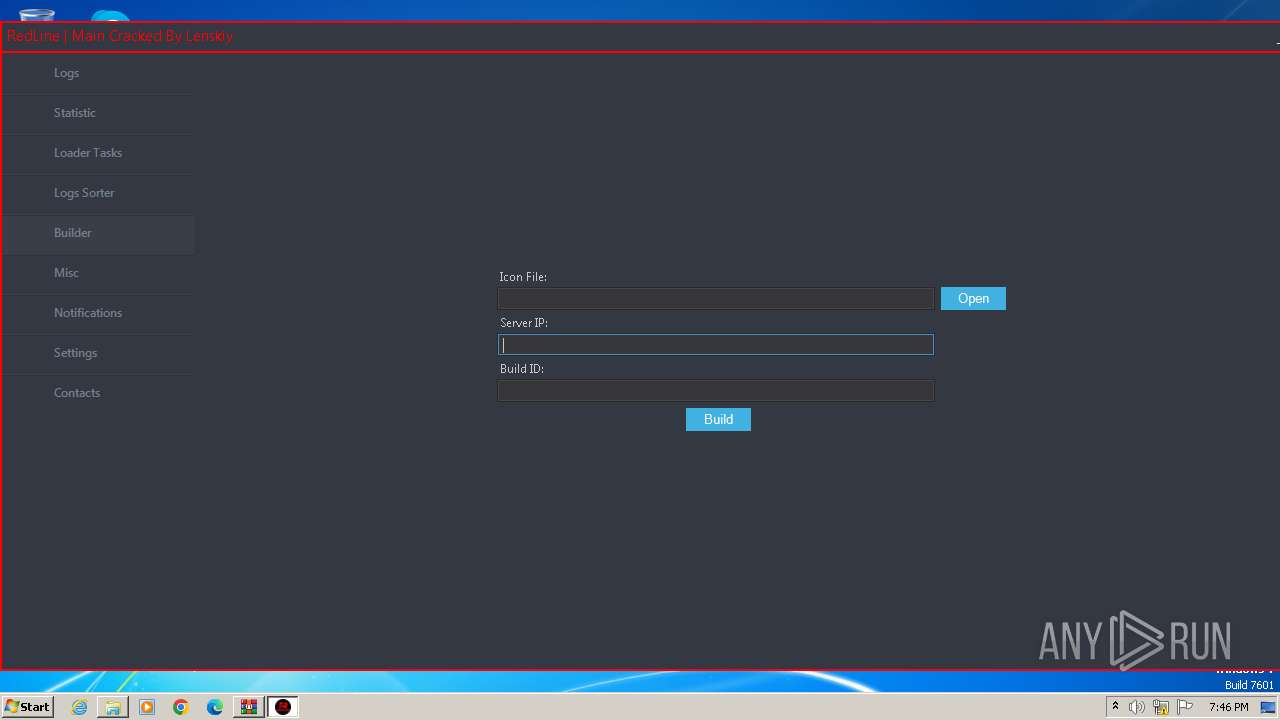Launch Google Chrome from the taskbar

coord(181,707)
